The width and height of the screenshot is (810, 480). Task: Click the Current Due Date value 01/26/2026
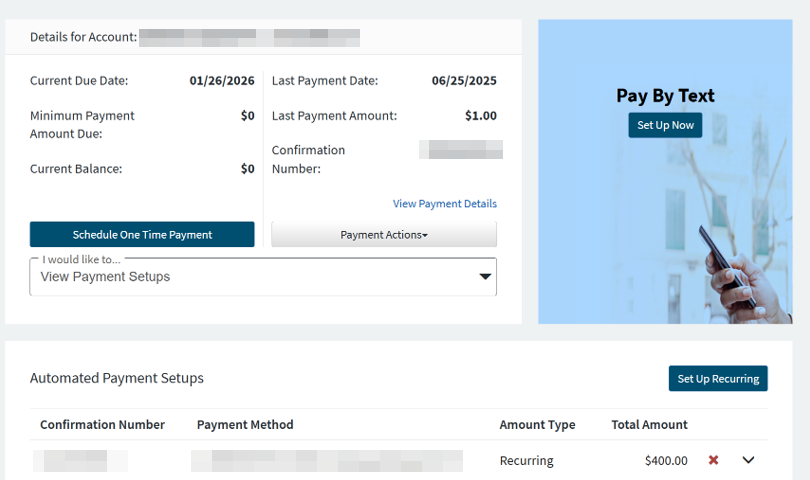tap(222, 81)
